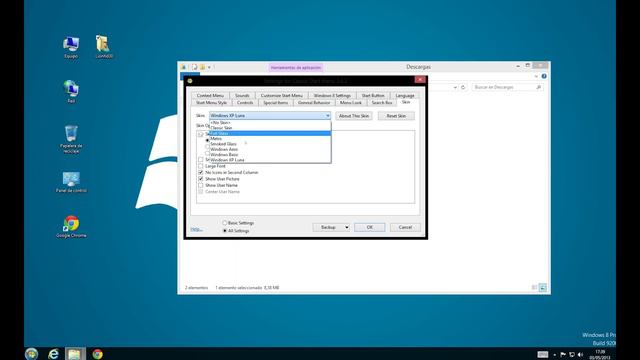Open the Backup dropdown button
The height and width of the screenshot is (360, 640).
pos(331,227)
